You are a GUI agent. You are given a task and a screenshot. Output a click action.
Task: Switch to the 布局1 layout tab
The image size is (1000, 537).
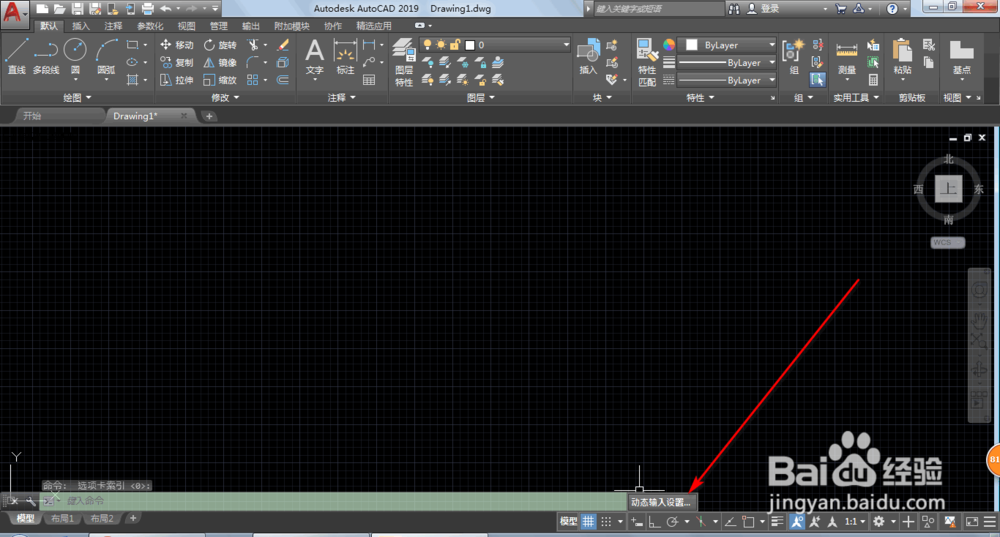pos(62,519)
